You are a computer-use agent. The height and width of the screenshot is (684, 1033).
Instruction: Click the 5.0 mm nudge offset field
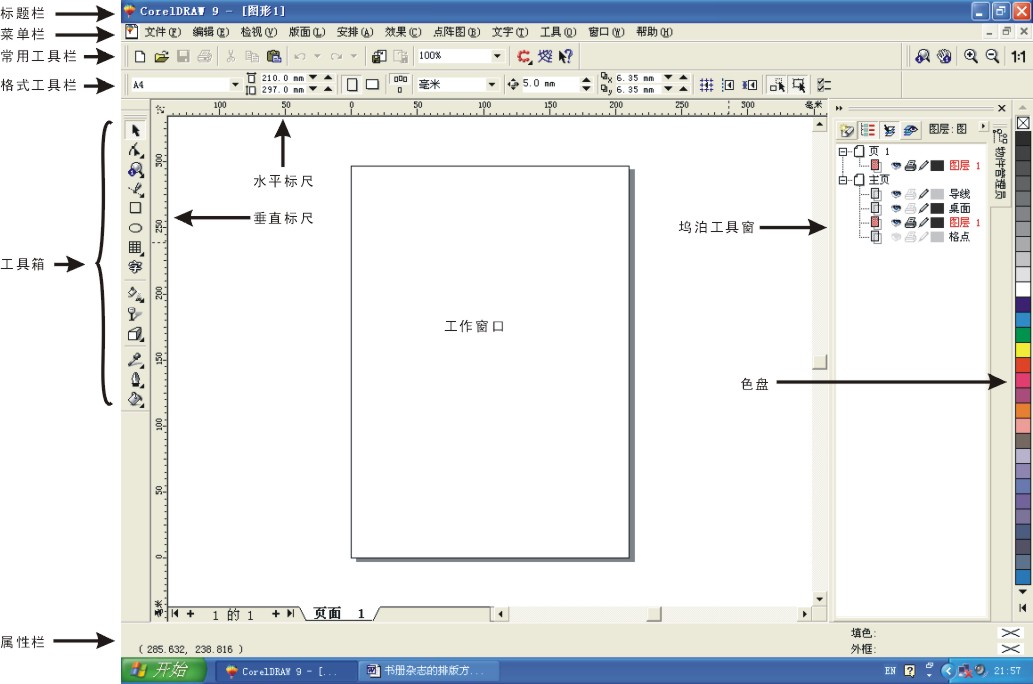(549, 84)
